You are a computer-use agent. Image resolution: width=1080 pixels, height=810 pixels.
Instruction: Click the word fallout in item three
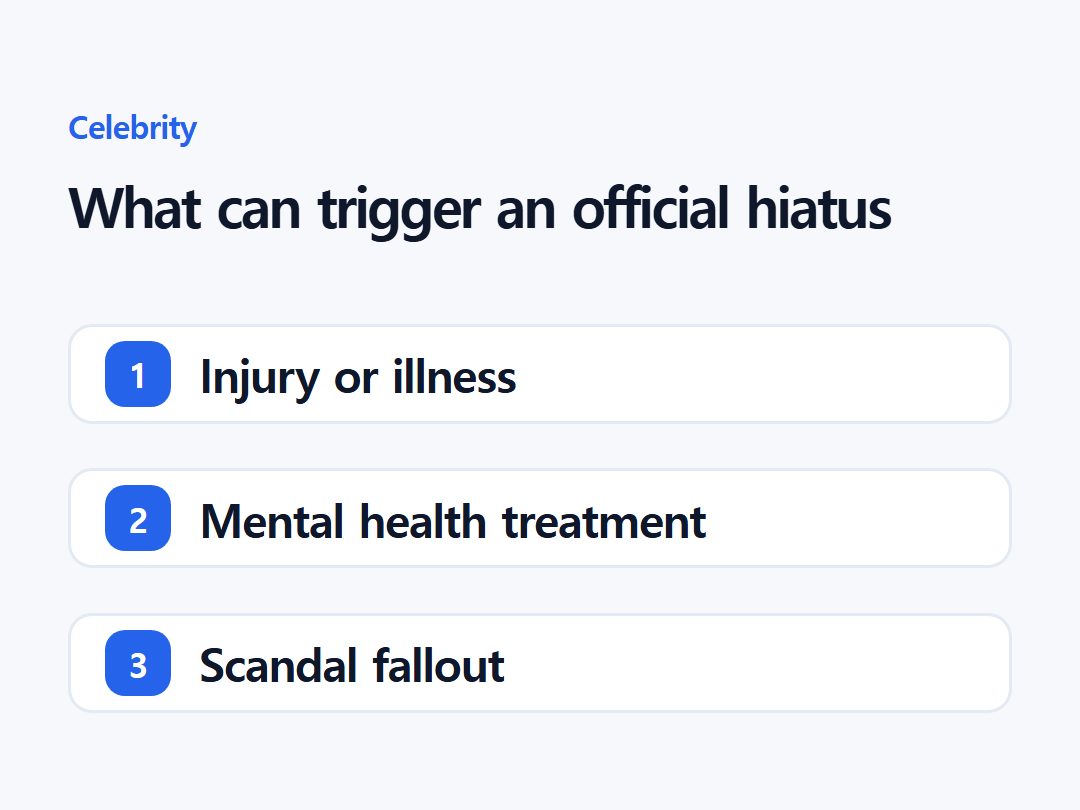point(439,665)
